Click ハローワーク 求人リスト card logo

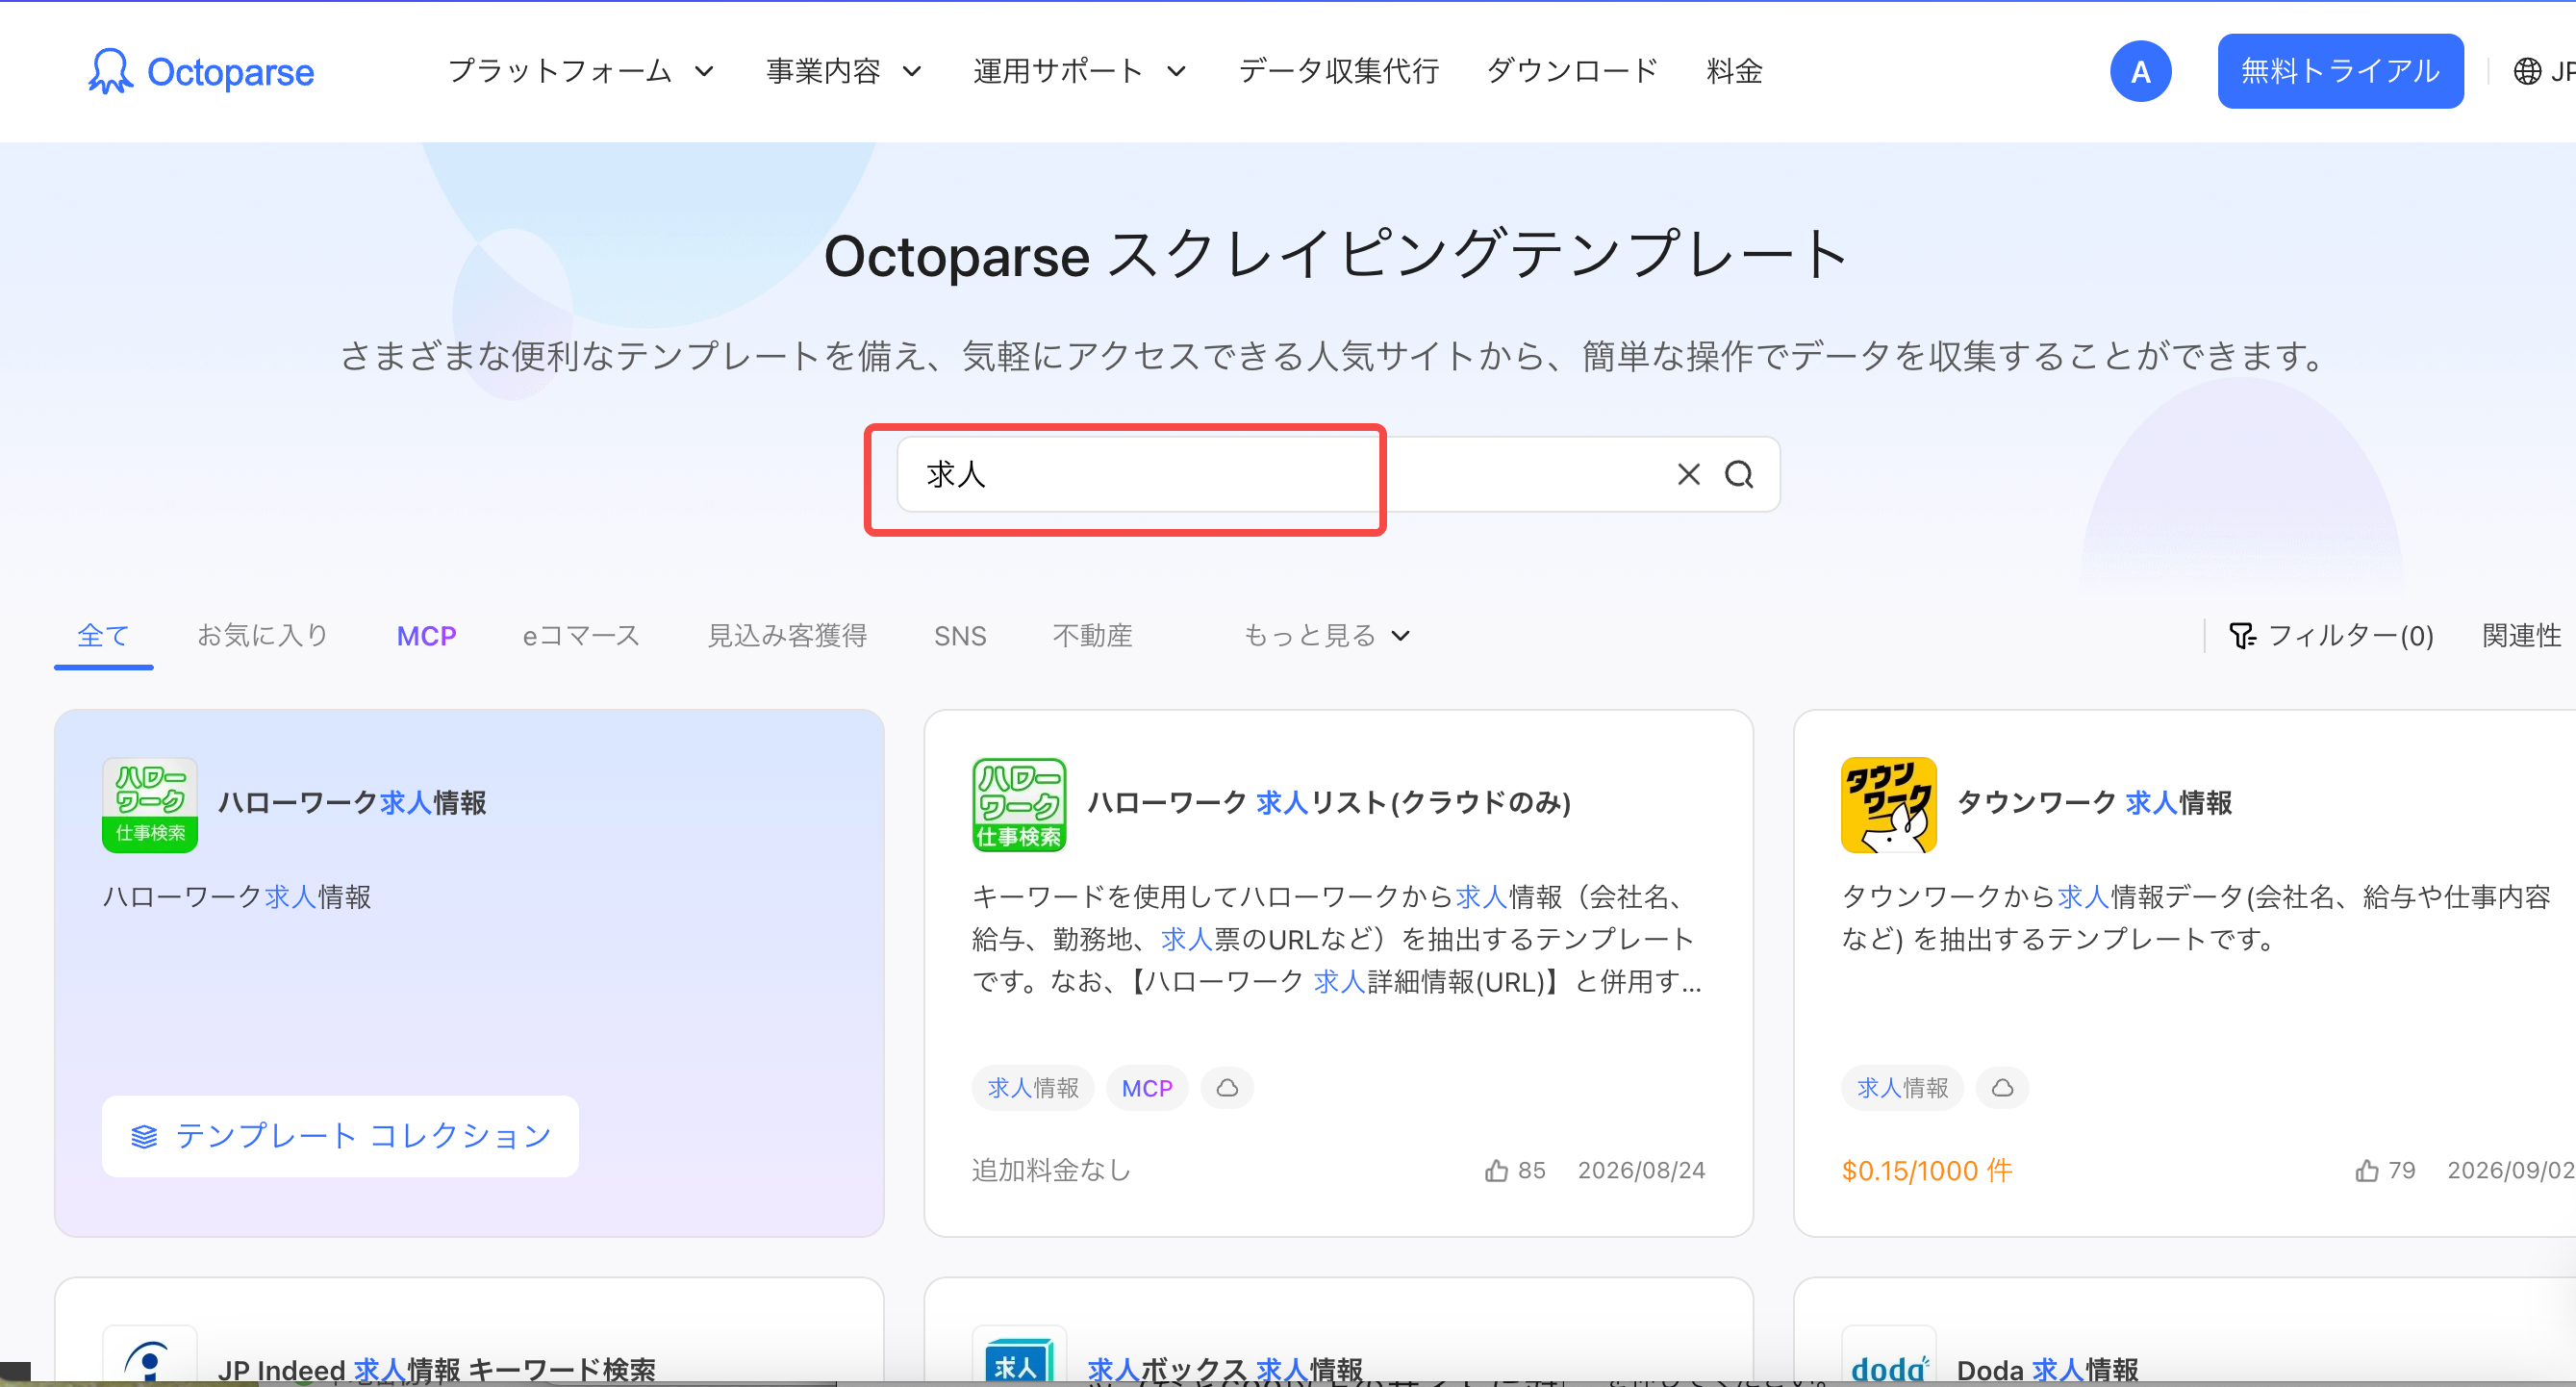click(x=1019, y=804)
